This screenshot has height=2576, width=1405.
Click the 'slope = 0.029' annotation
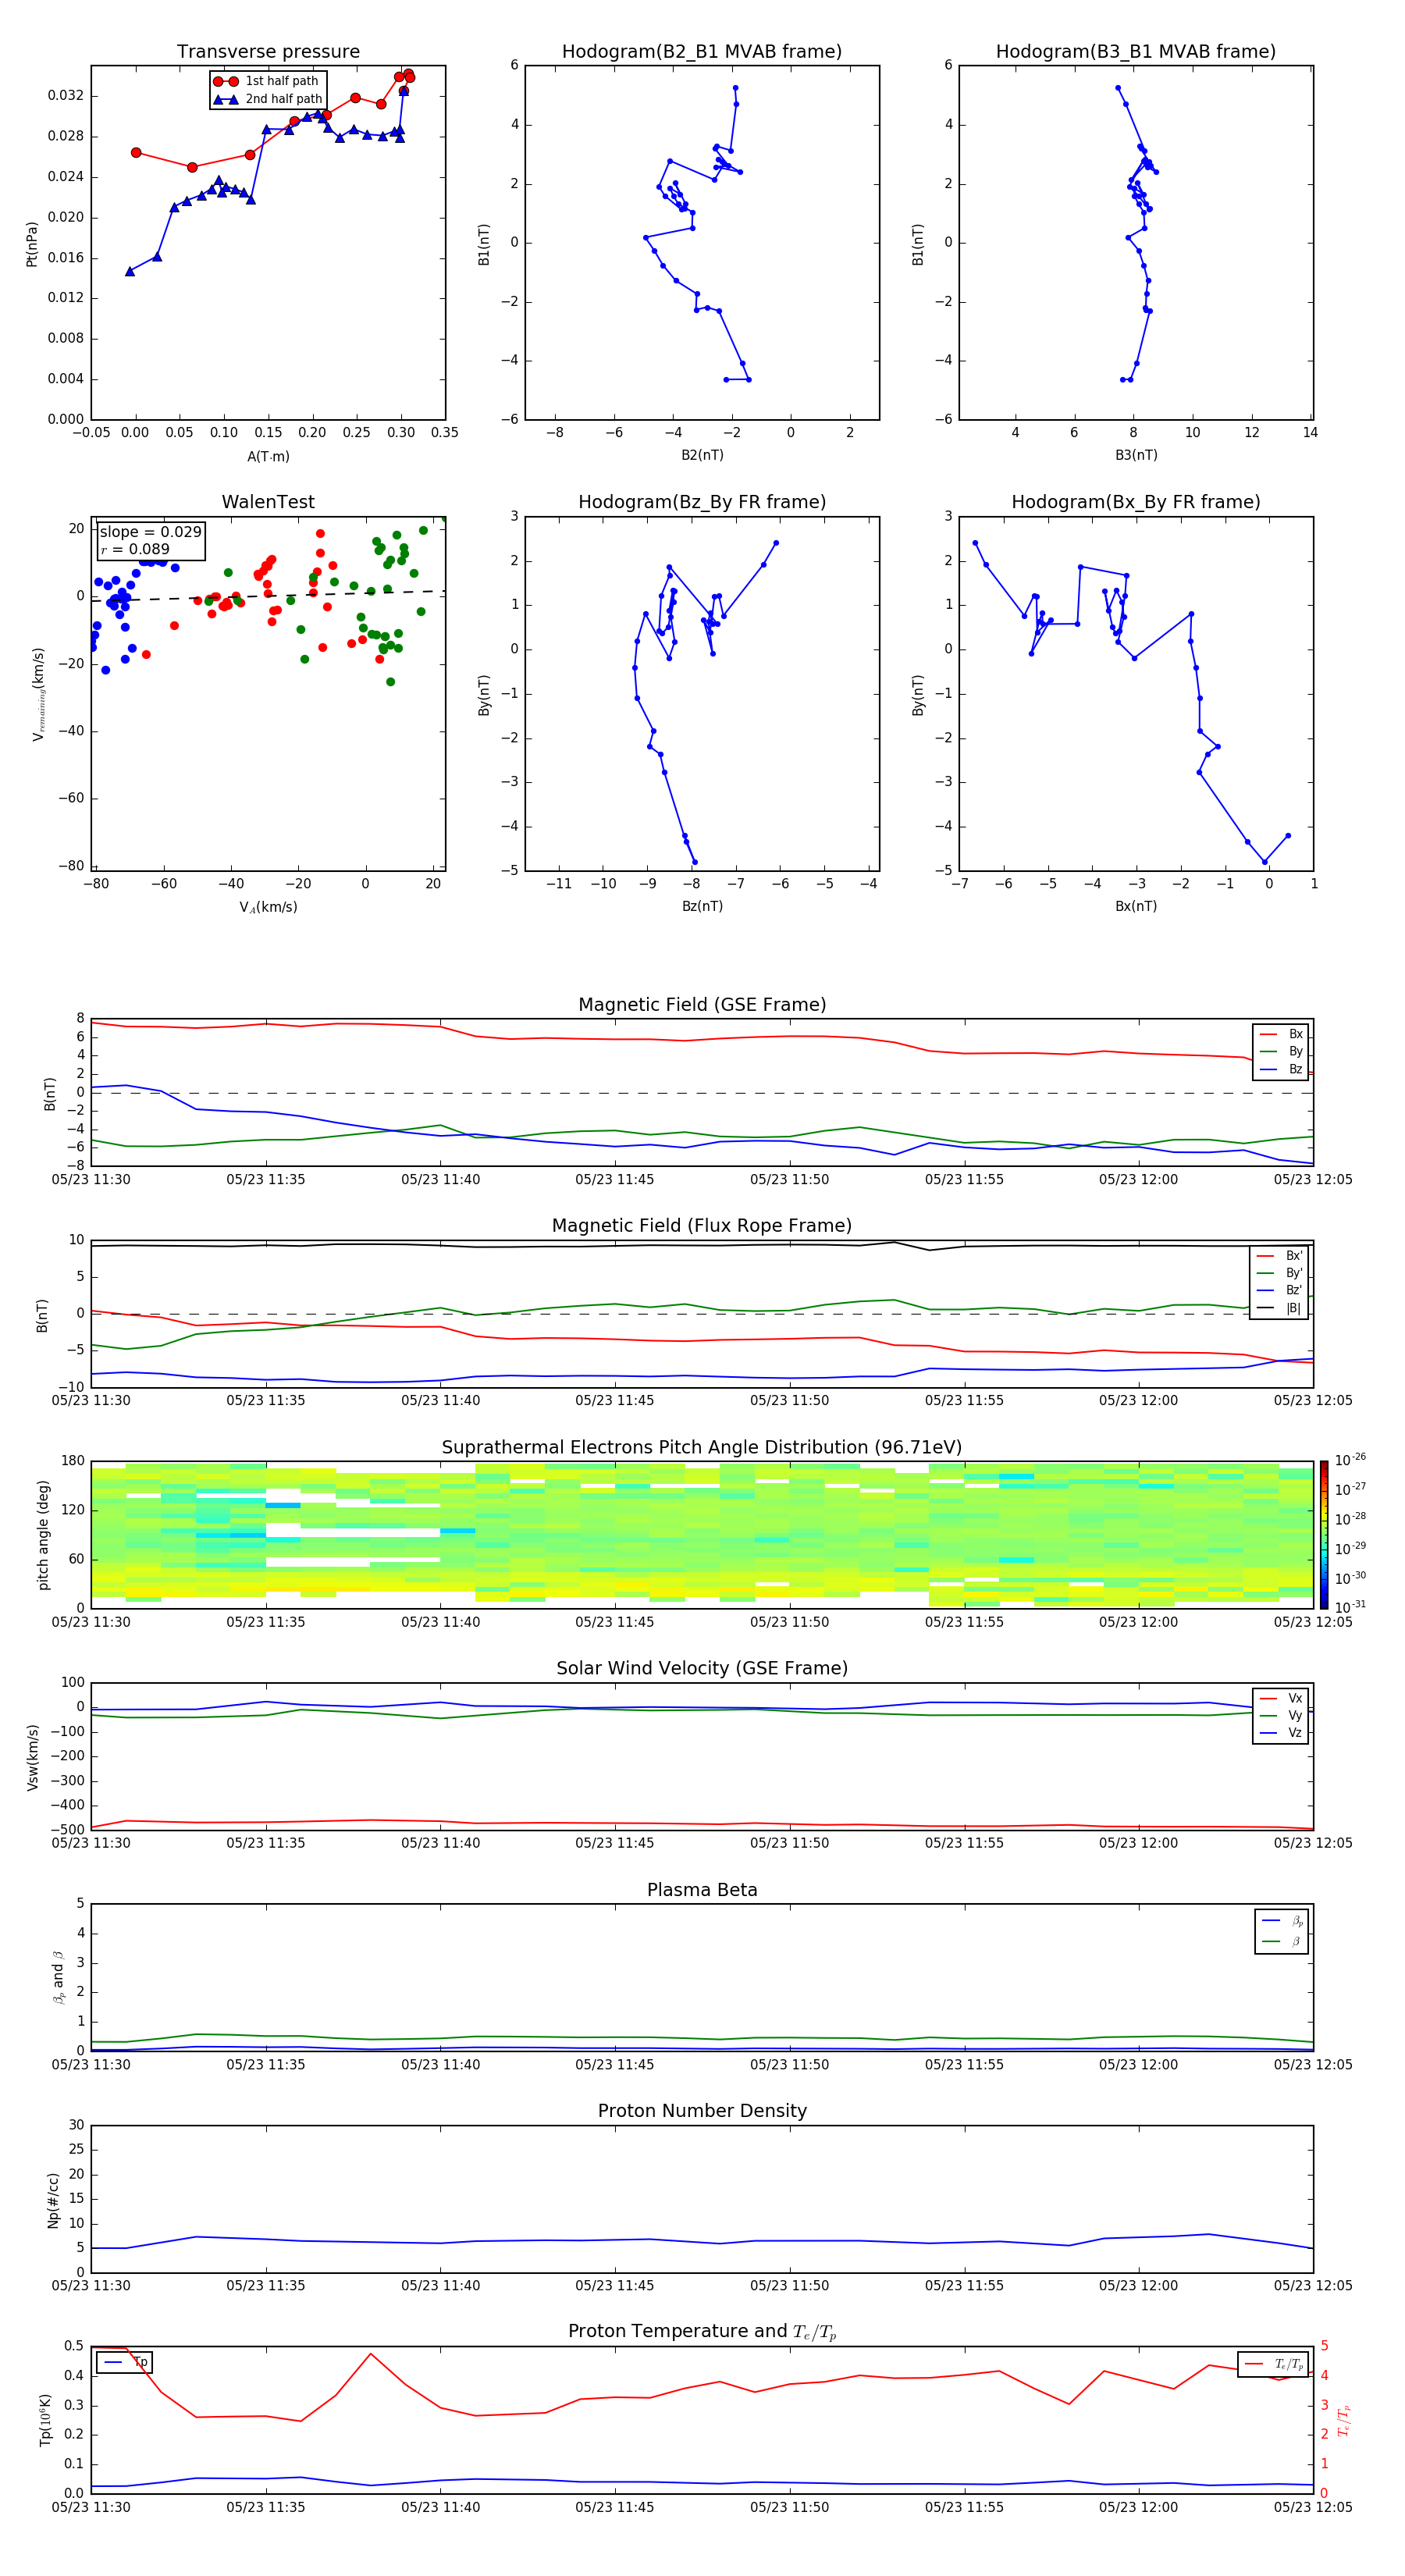pos(151,532)
